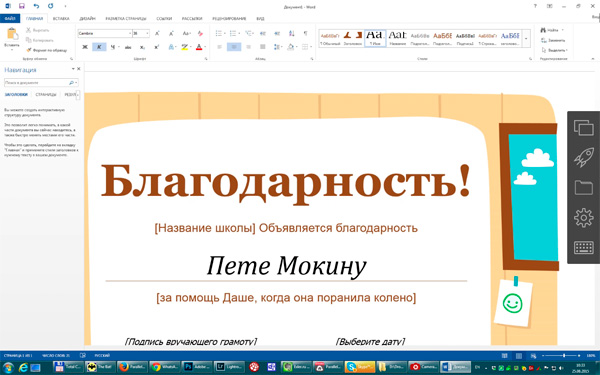Toggle strikethrough (abc) formatting
The image size is (600, 375).
tap(128, 47)
